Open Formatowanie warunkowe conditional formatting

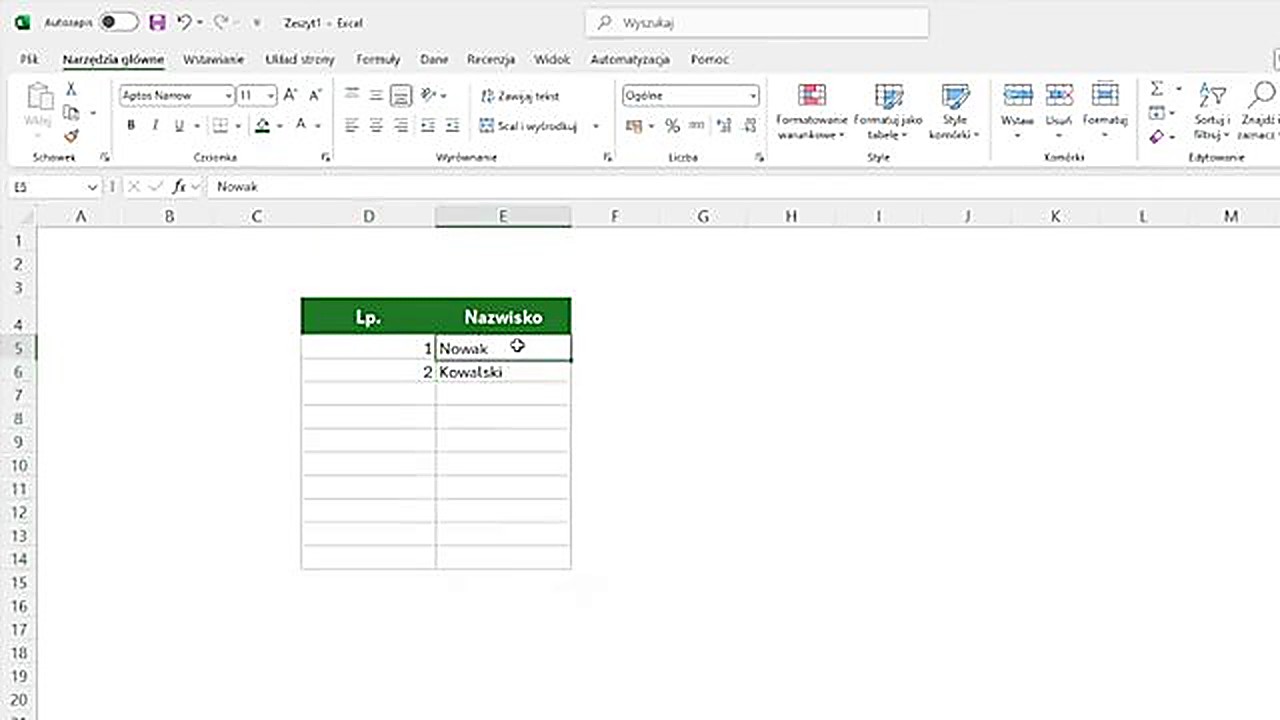[x=811, y=111]
